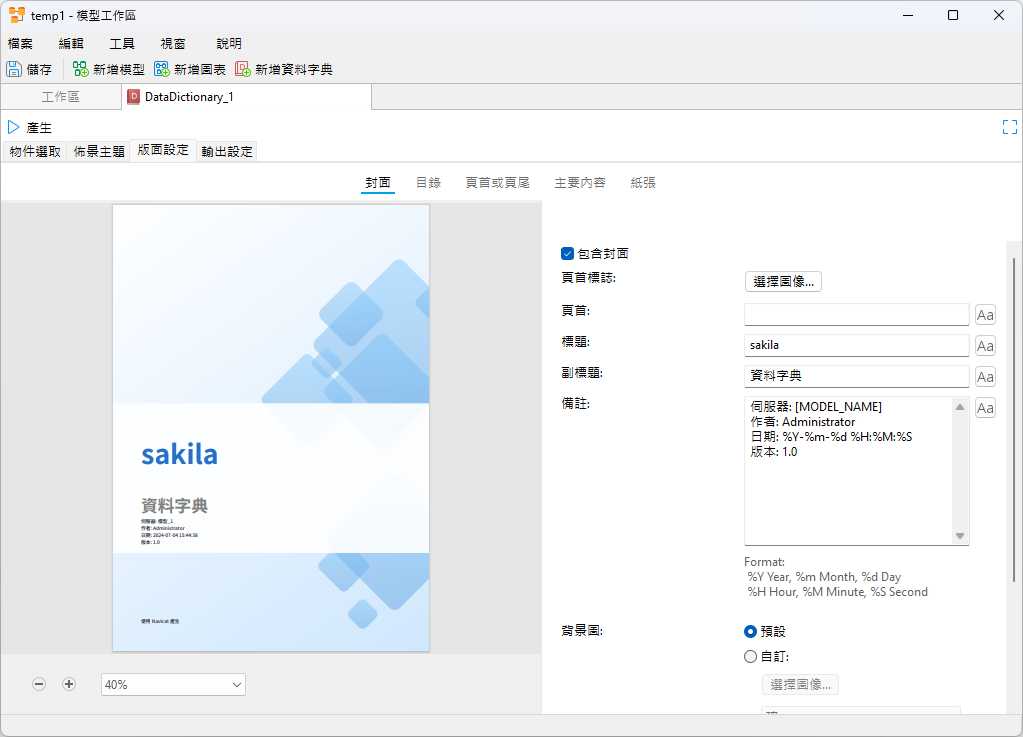
Task: Open the 40% zoom level dropdown
Action: 173,685
